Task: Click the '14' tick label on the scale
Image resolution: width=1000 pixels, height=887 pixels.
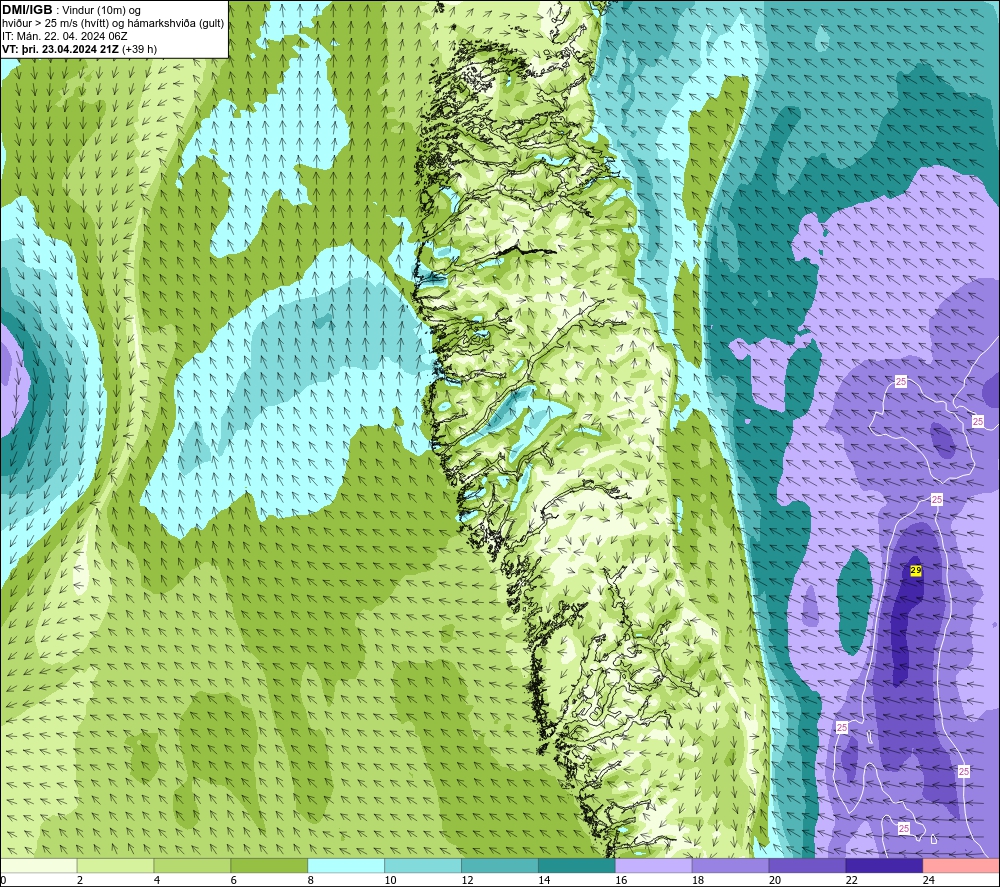Action: point(544,880)
